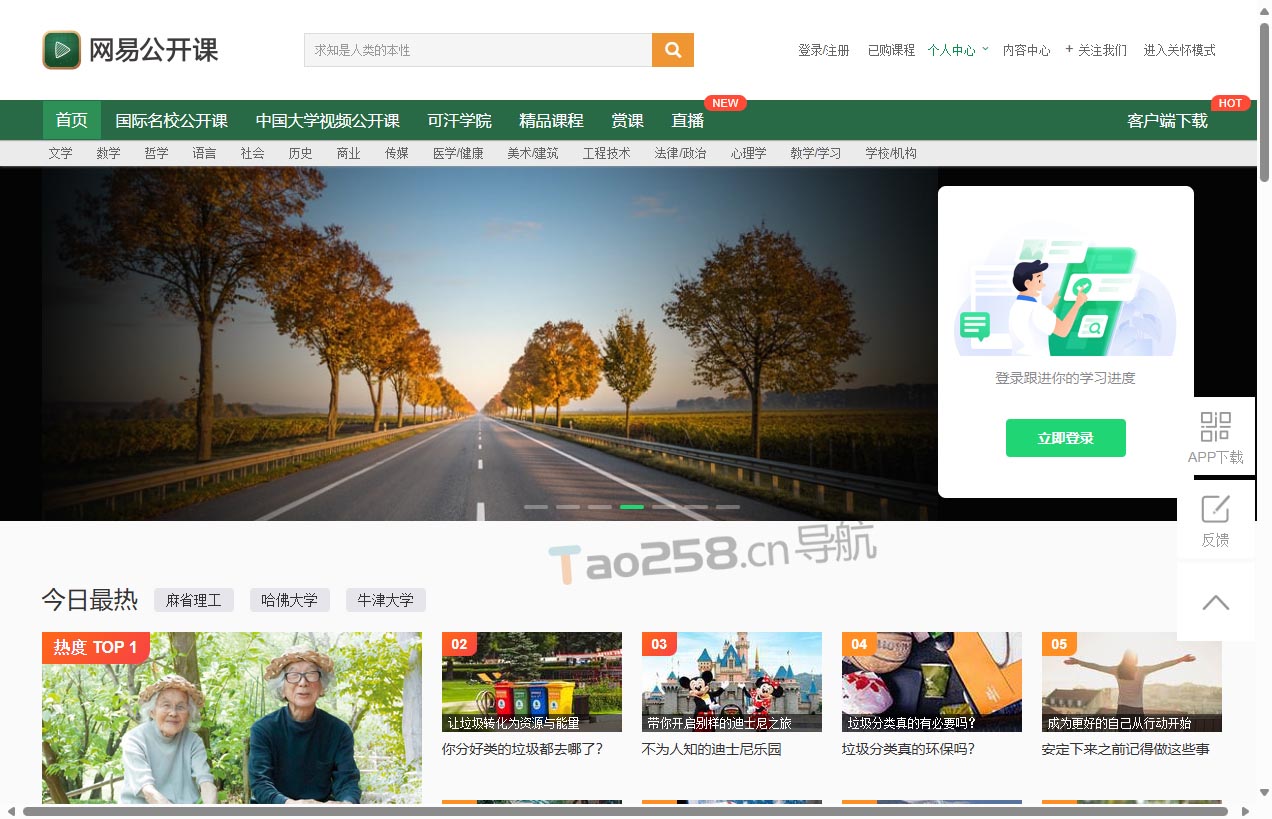Image resolution: width=1272 pixels, height=819 pixels.
Task: Select the 首页 navigation tab
Action: pos(72,120)
